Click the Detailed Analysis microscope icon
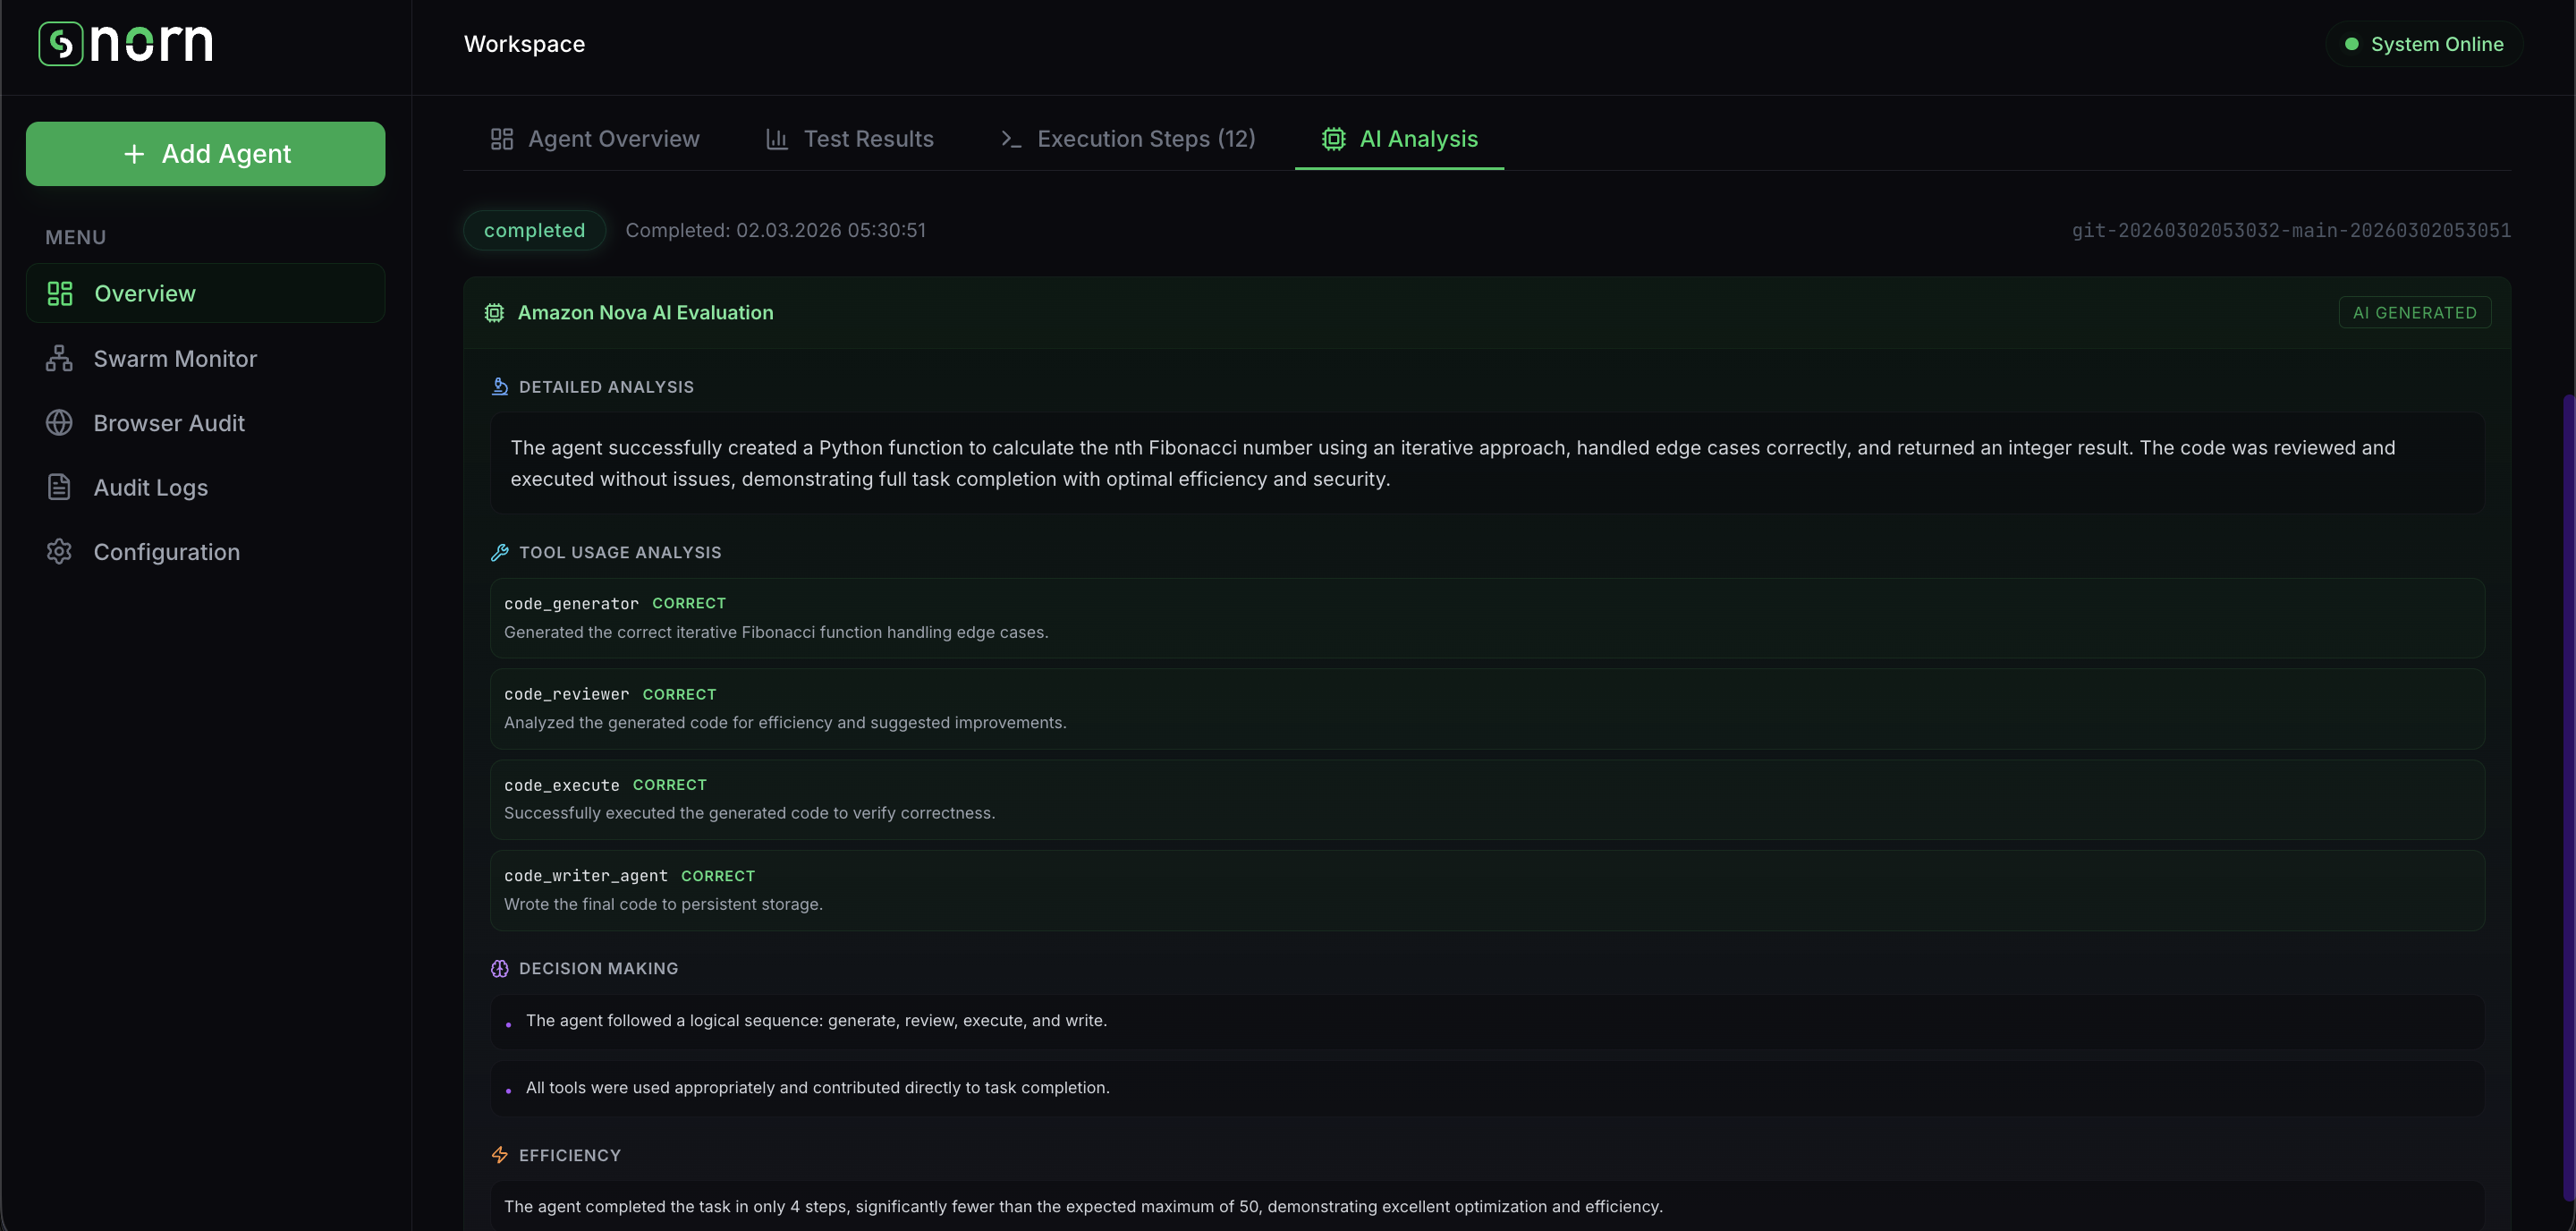Screen dimensions: 2576x1231 [x=500, y=387]
